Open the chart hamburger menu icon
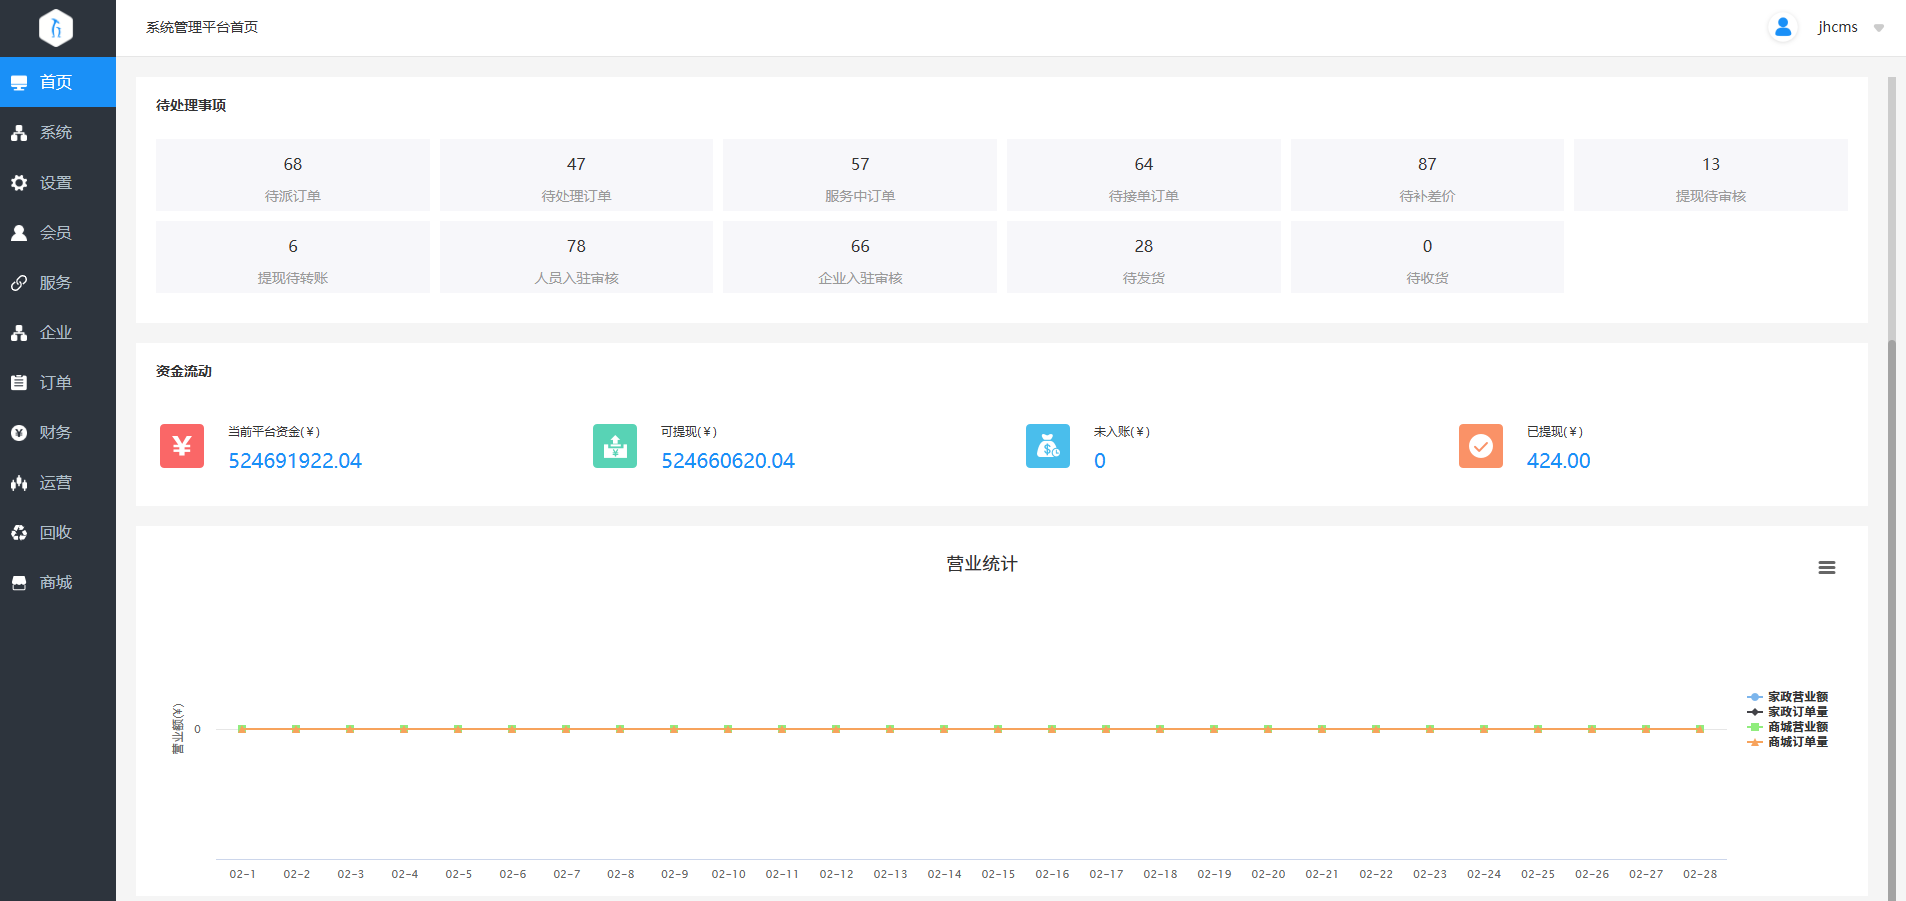 (x=1827, y=568)
